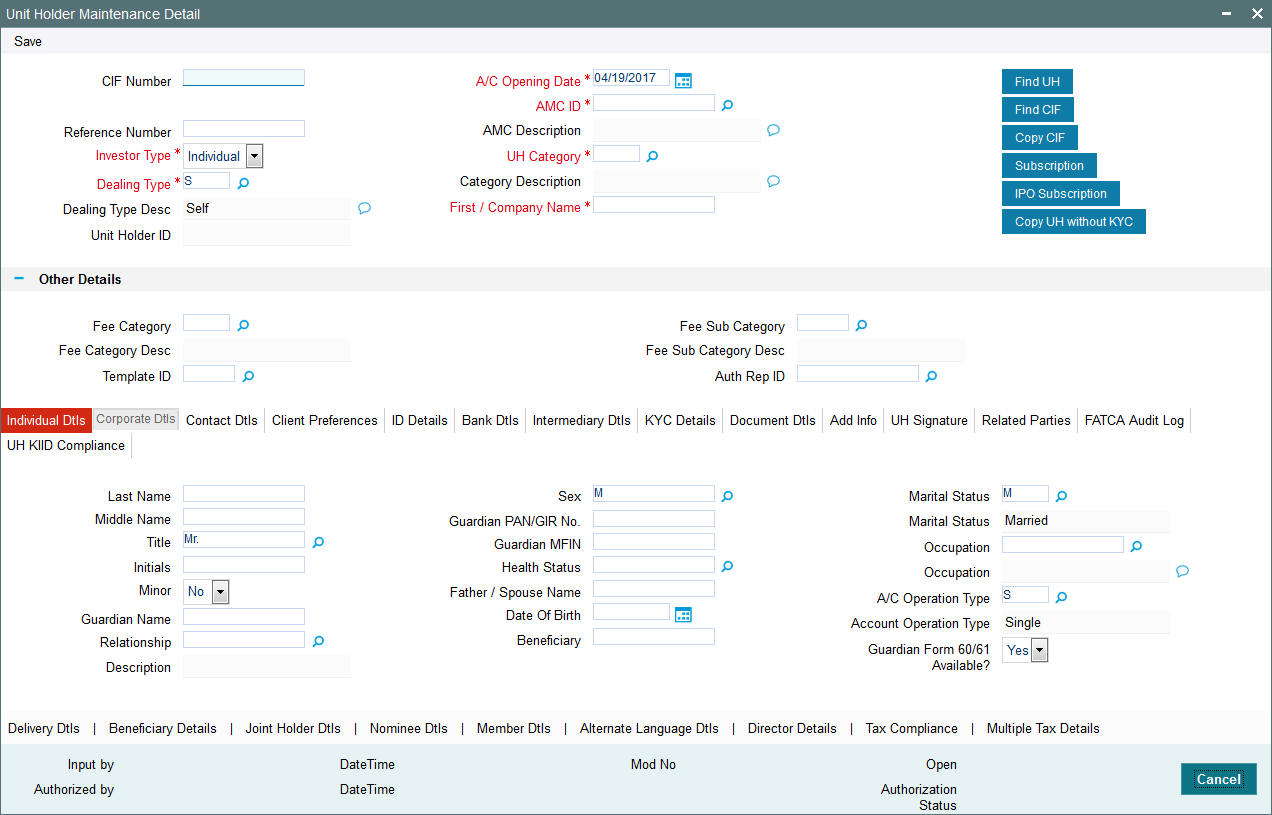Open the FATCA Audit Log tab
Screen dimensions: 1272x815
tap(1135, 420)
